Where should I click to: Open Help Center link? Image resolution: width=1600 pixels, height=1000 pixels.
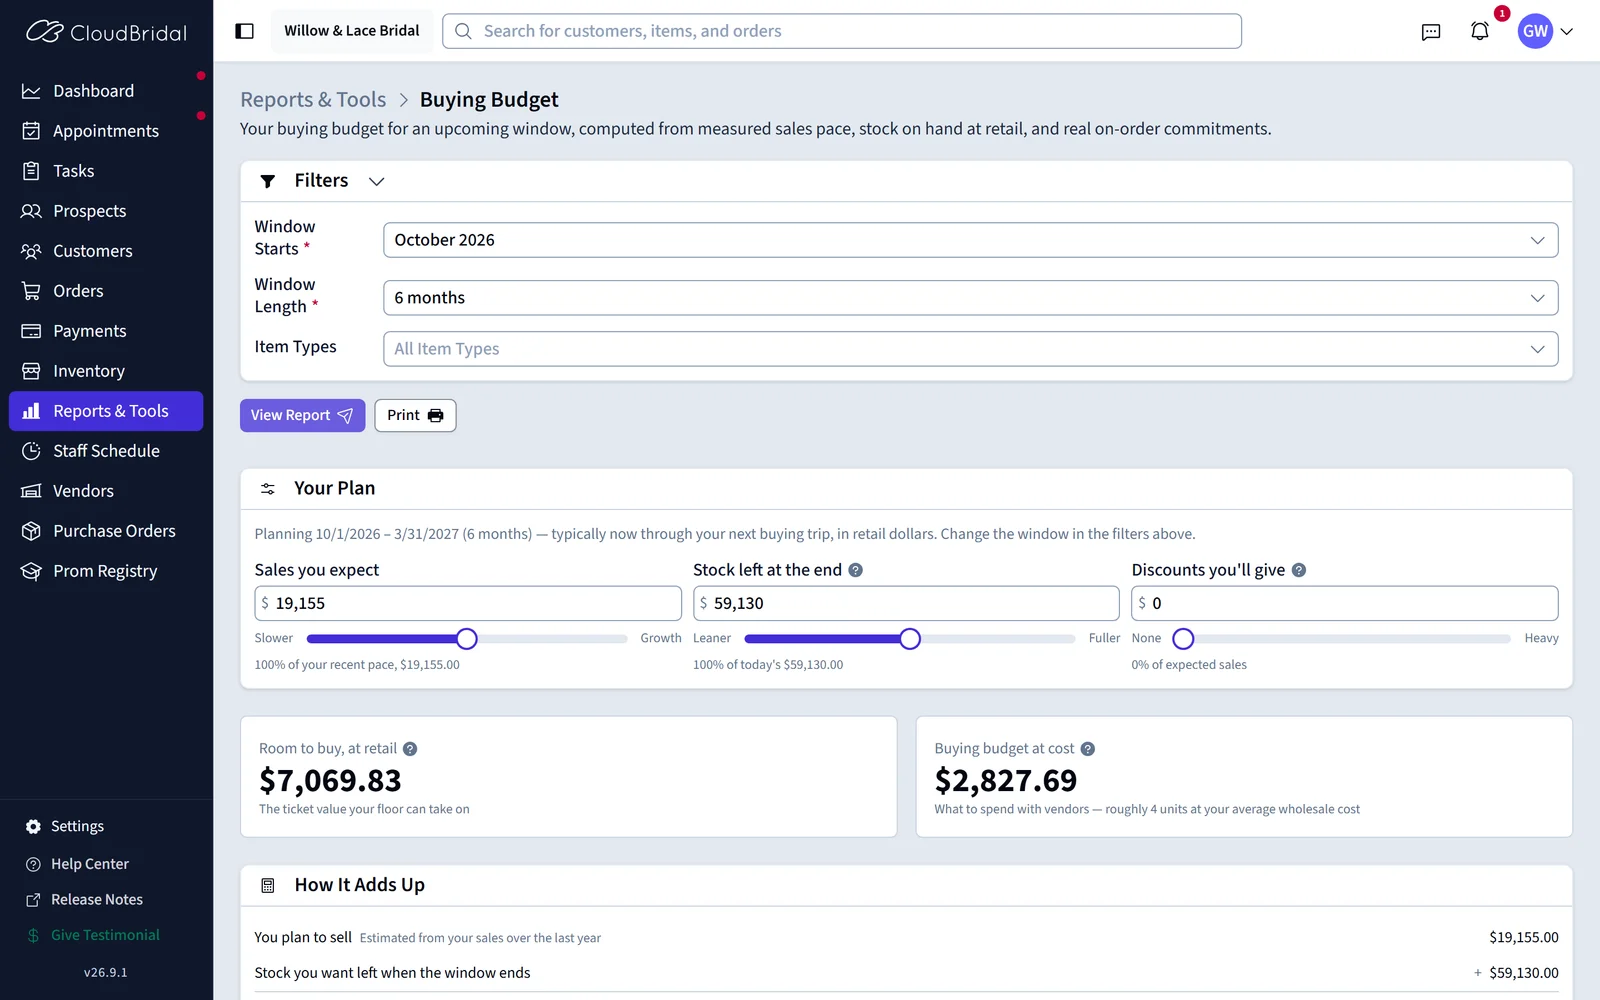click(90, 864)
